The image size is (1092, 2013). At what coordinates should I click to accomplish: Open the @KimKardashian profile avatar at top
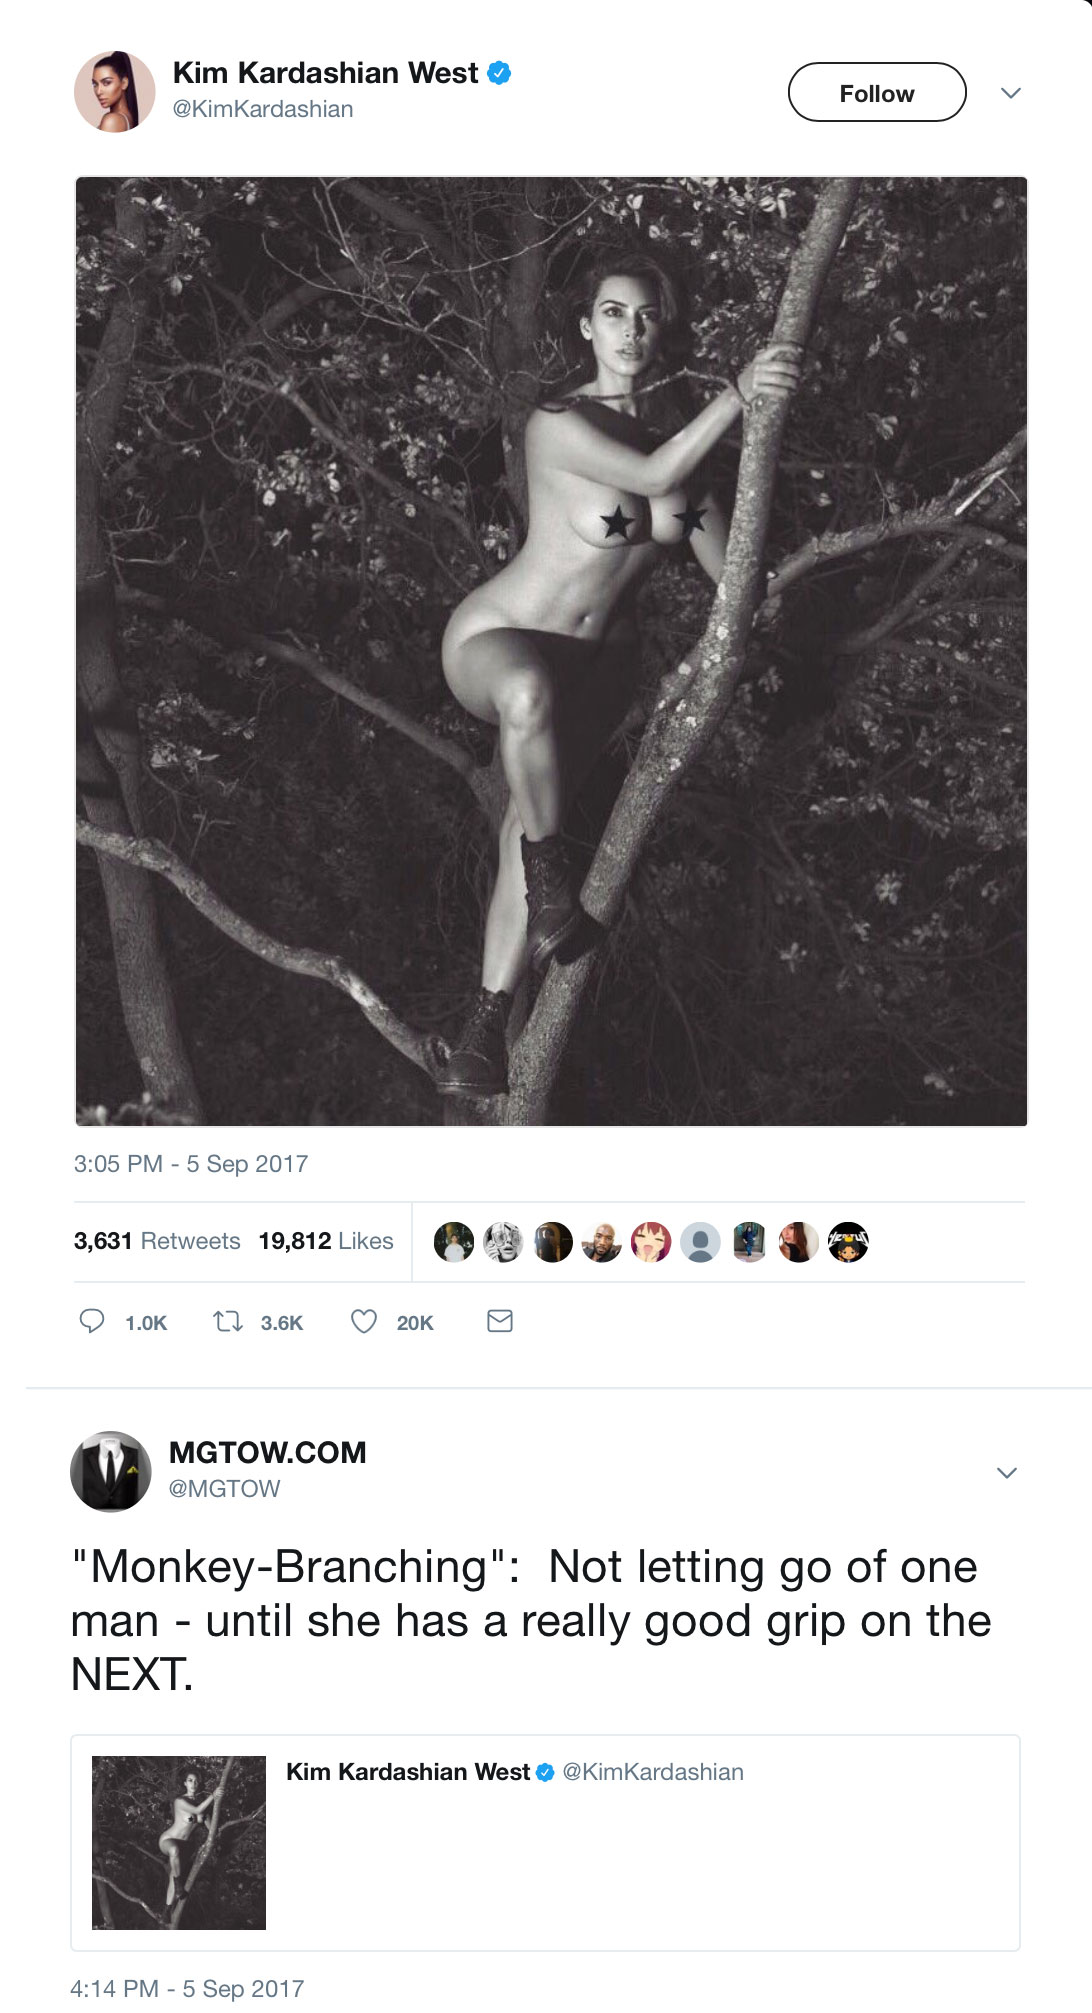point(115,92)
